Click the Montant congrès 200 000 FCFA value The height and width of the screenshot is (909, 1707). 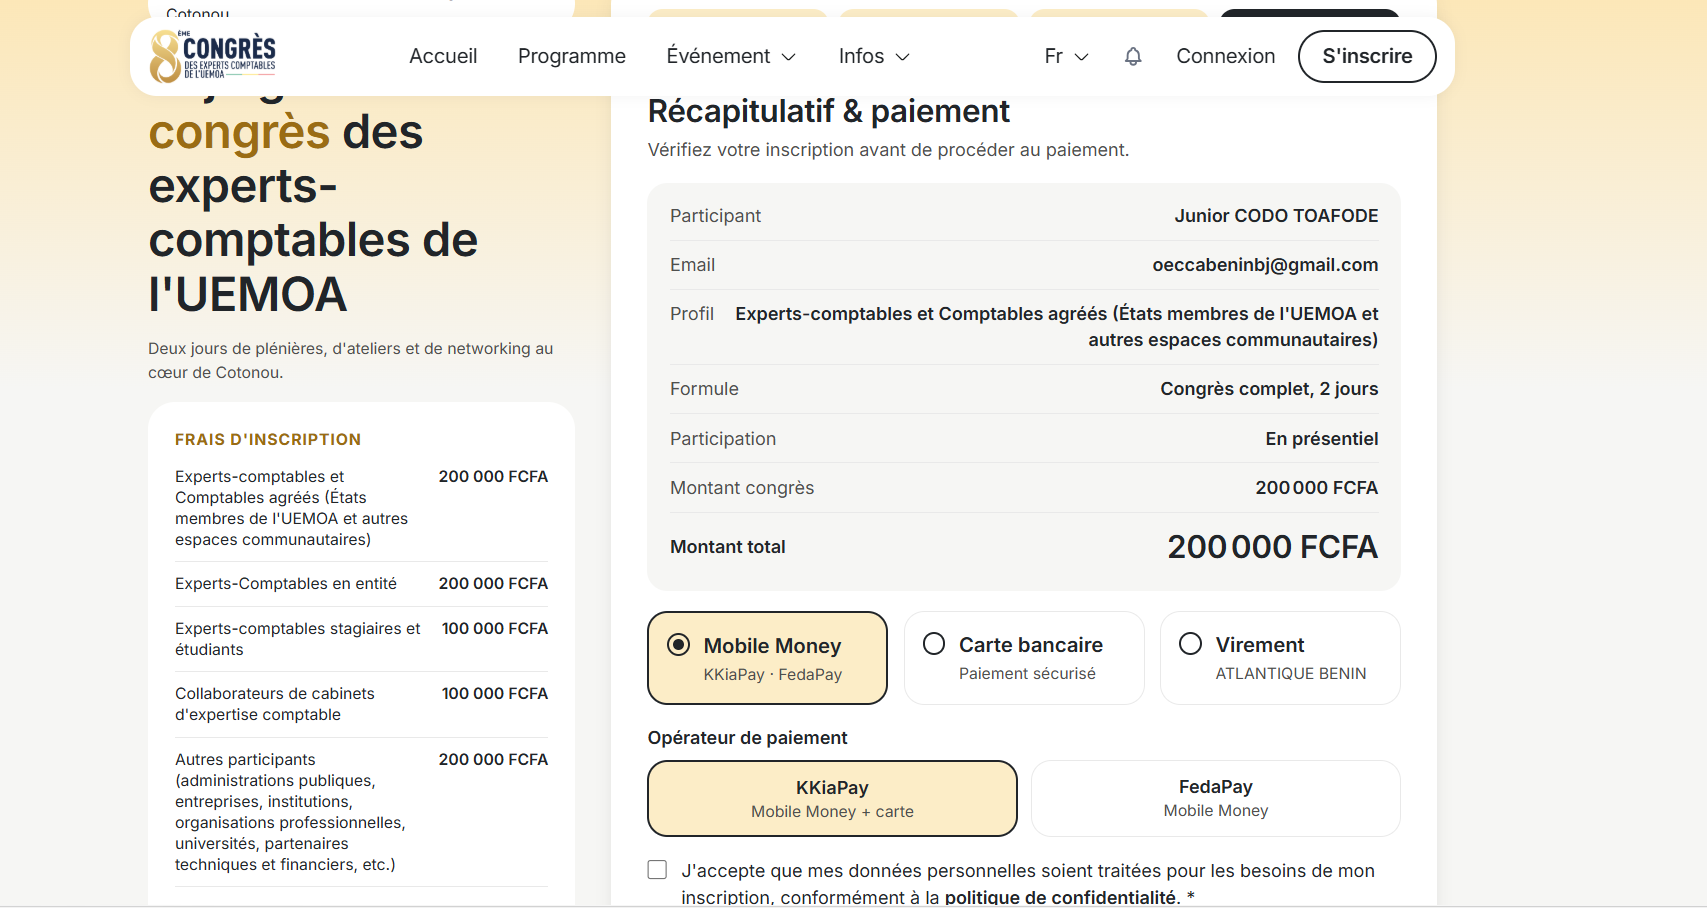[x=1316, y=488]
